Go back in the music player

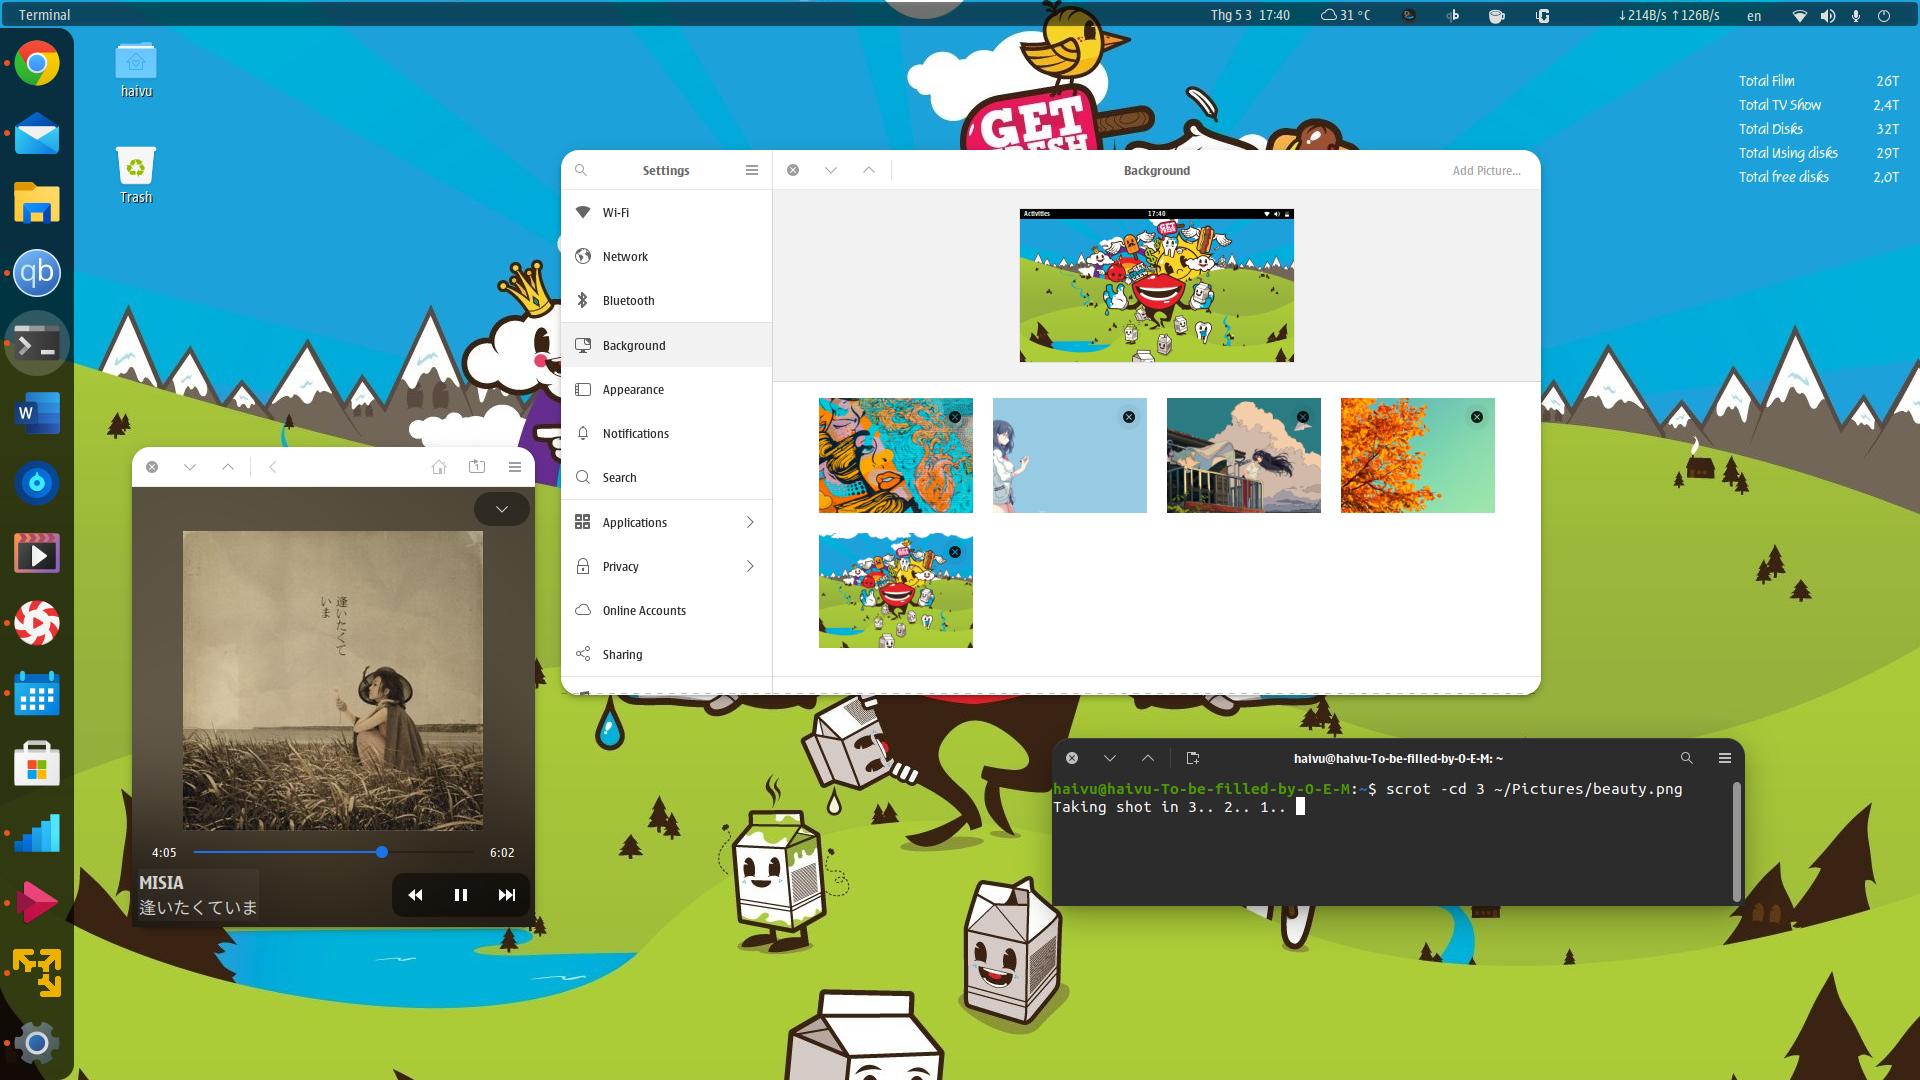tap(272, 467)
